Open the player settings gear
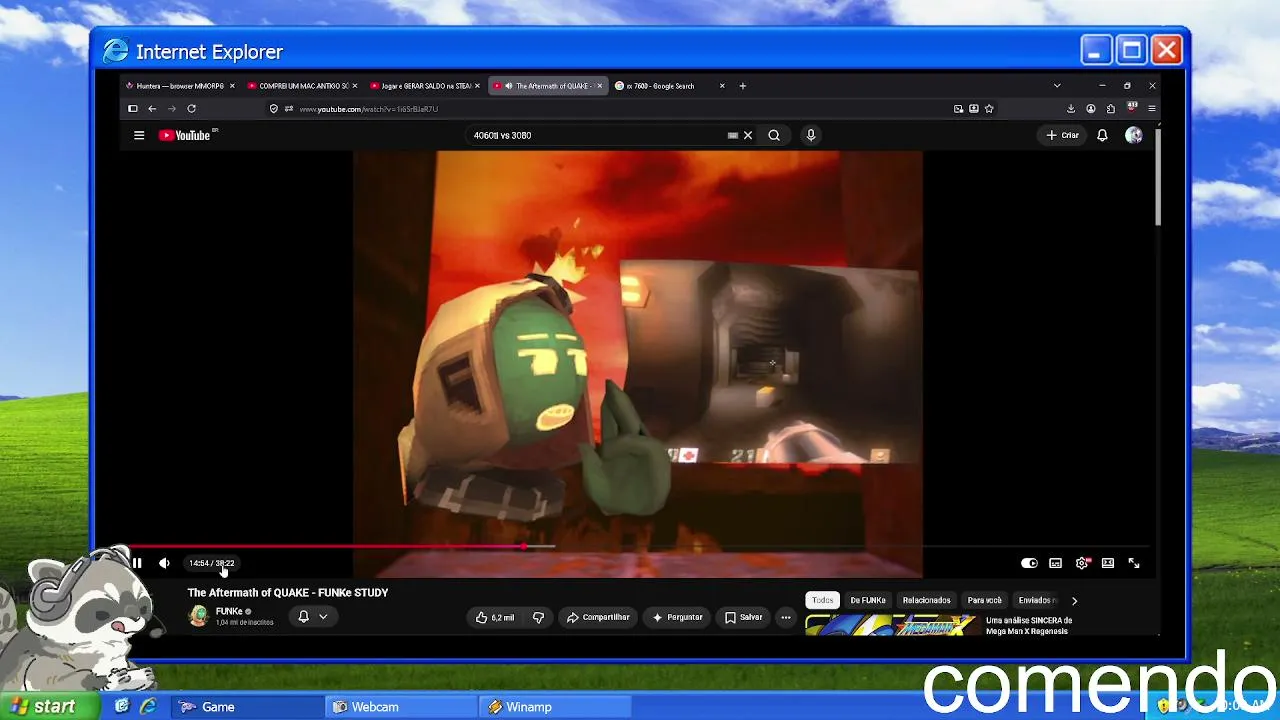Viewport: 1280px width, 720px height. pos(1081,563)
